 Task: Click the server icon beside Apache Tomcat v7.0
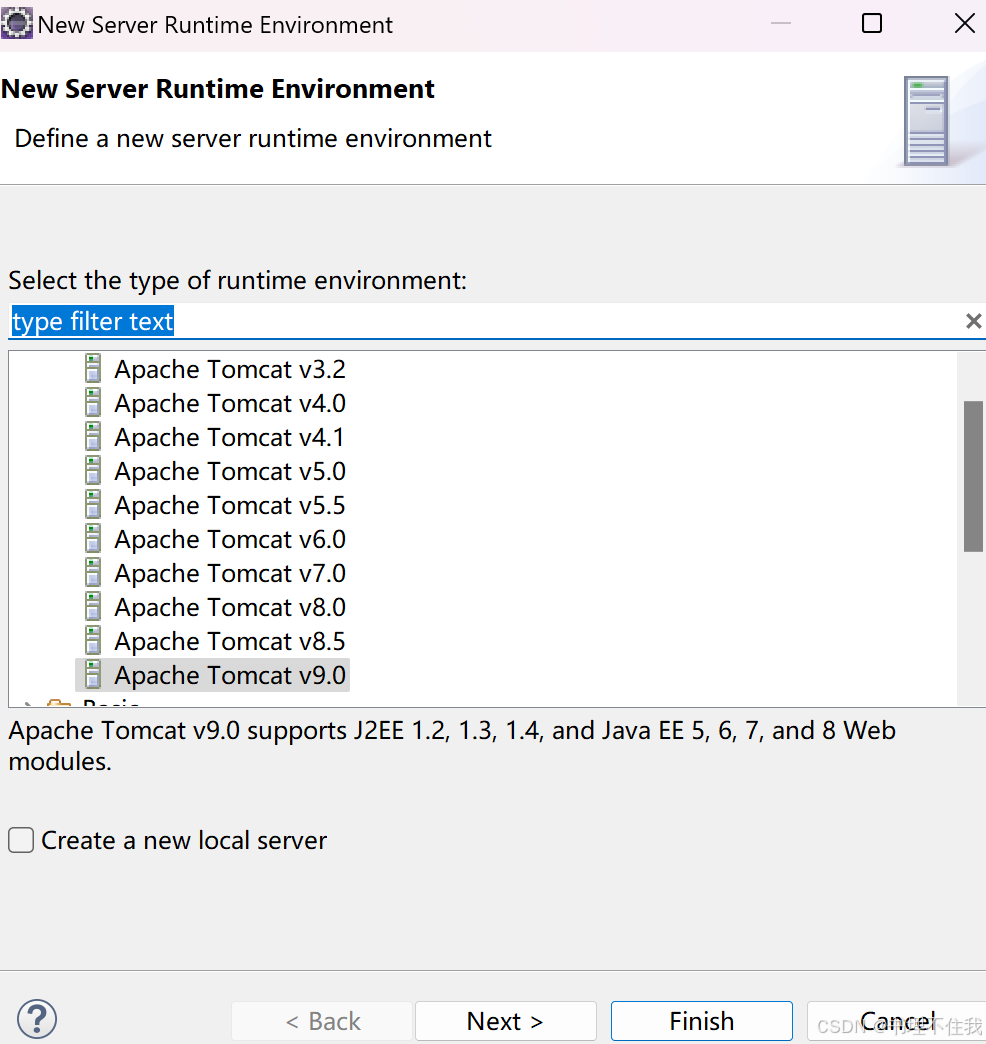point(93,572)
